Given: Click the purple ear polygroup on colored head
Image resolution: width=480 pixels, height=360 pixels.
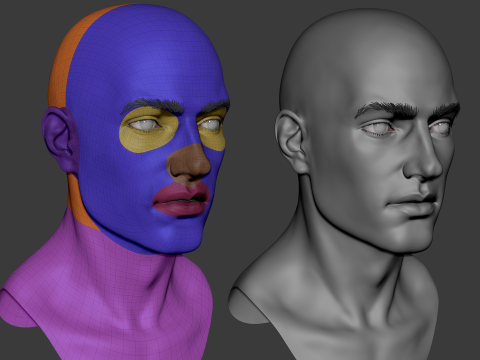Looking at the screenshot, I should 60,140.
